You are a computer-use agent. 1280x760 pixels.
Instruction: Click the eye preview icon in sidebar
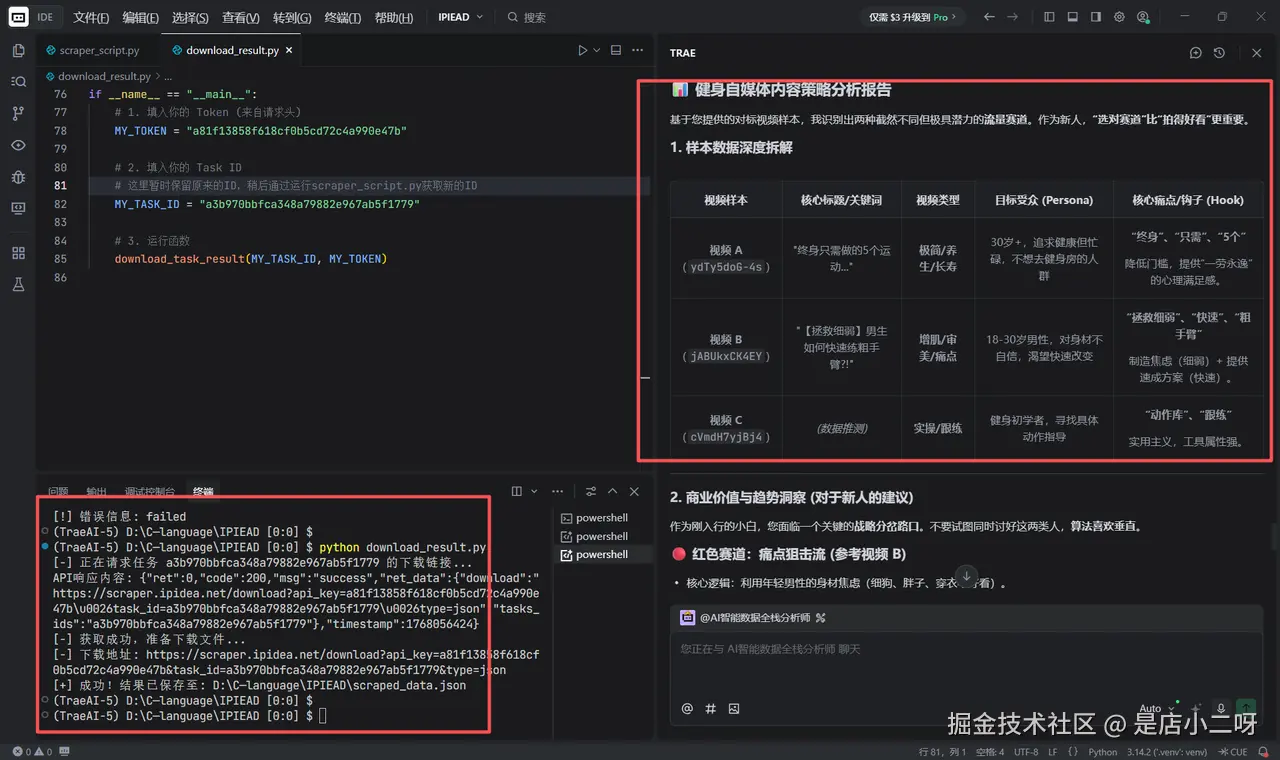(x=18, y=145)
